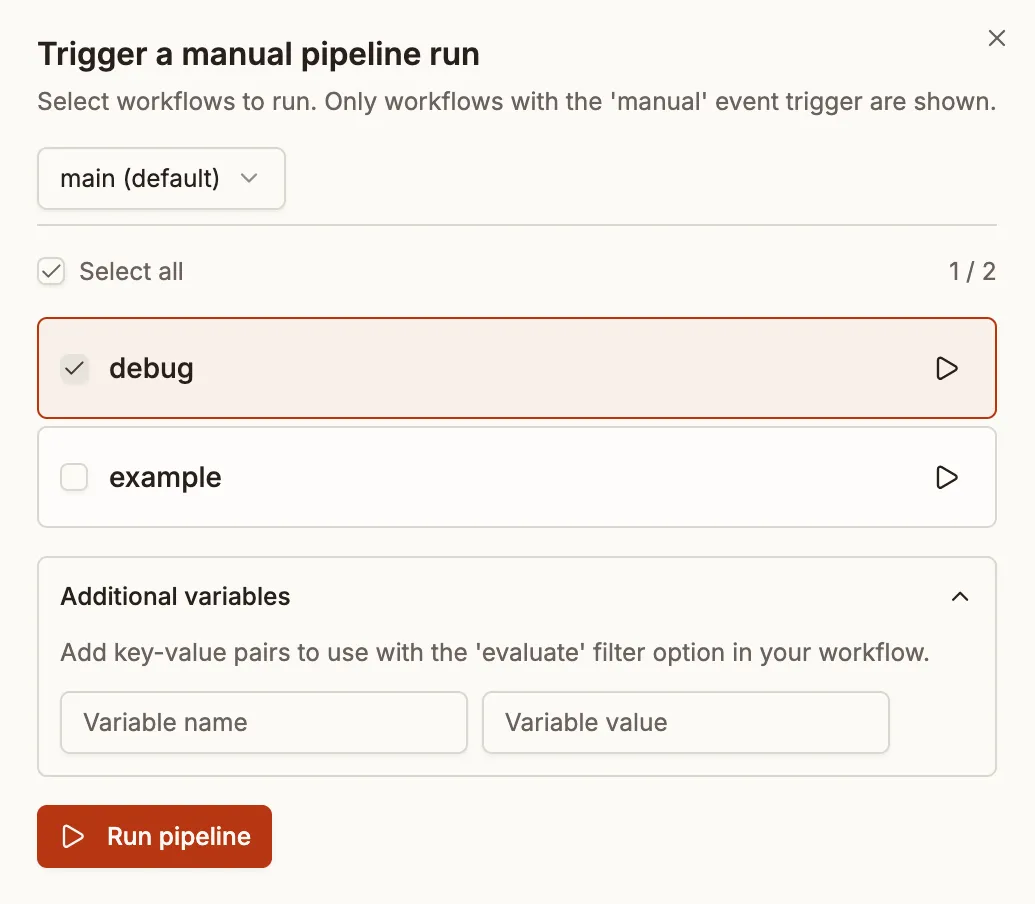Viewport: 1035px width, 904px height.
Task: Click the play triangle inside Run pipeline button
Action: click(x=75, y=836)
